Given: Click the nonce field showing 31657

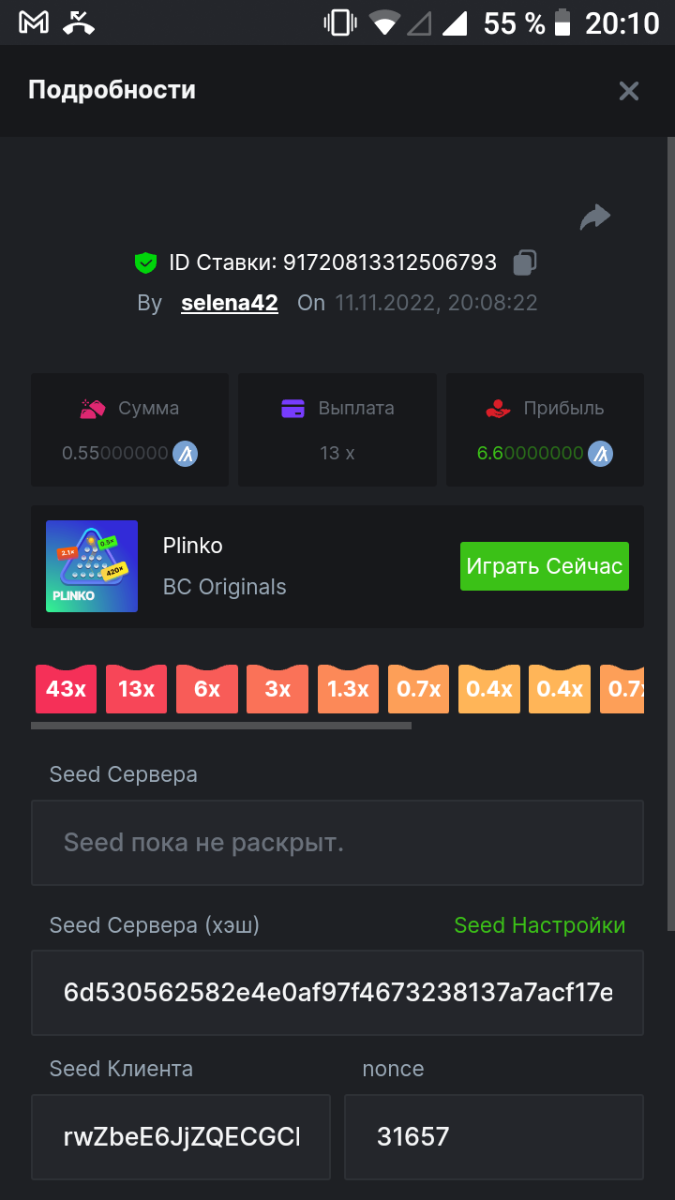Looking at the screenshot, I should pos(493,1136).
